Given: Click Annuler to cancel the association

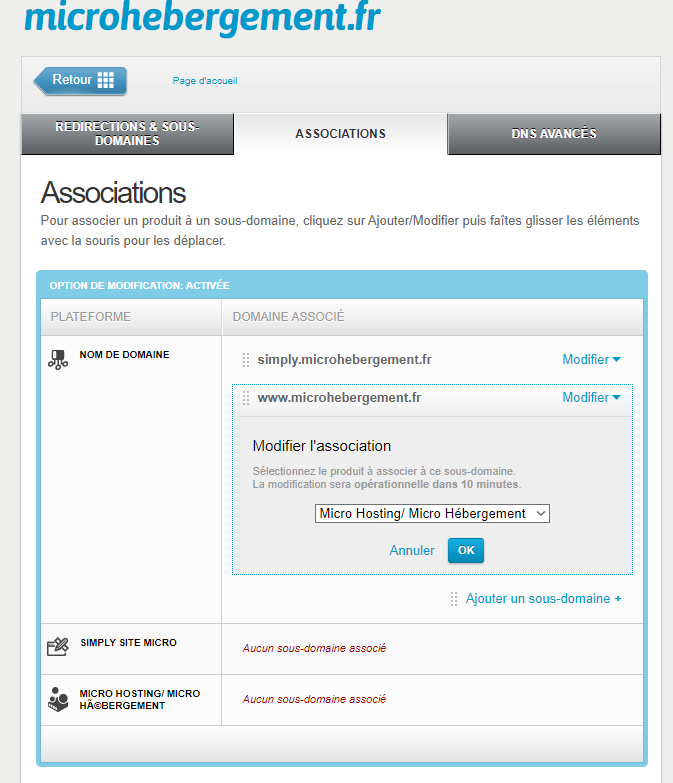Looking at the screenshot, I should click(412, 550).
